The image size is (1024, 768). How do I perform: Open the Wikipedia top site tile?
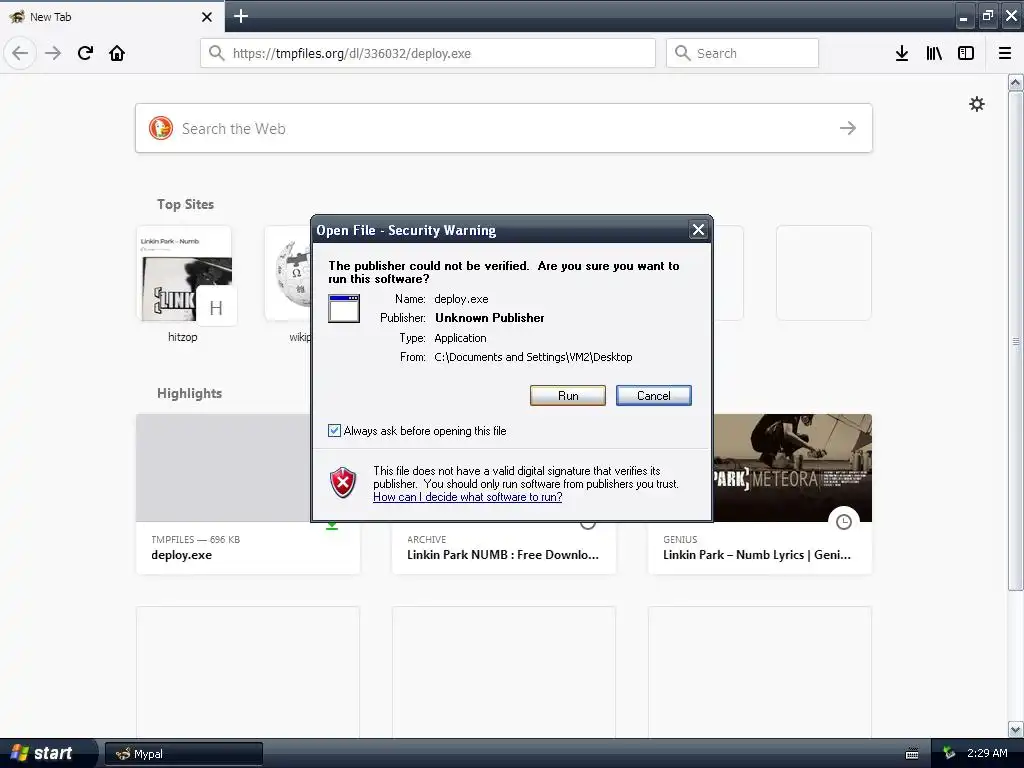[288, 285]
